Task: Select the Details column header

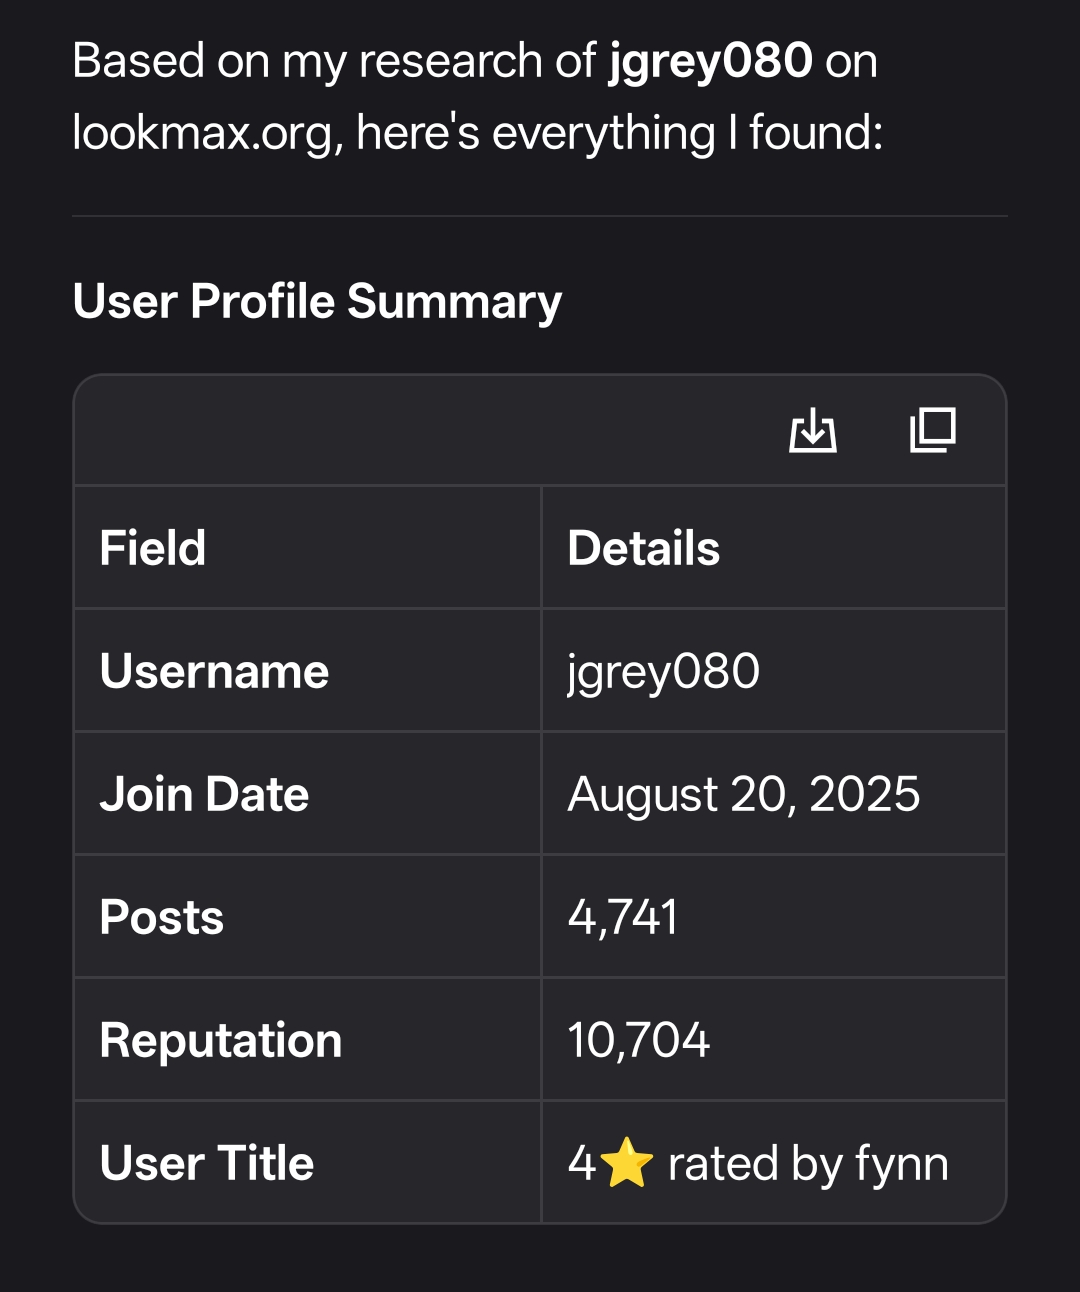Action: 644,548
